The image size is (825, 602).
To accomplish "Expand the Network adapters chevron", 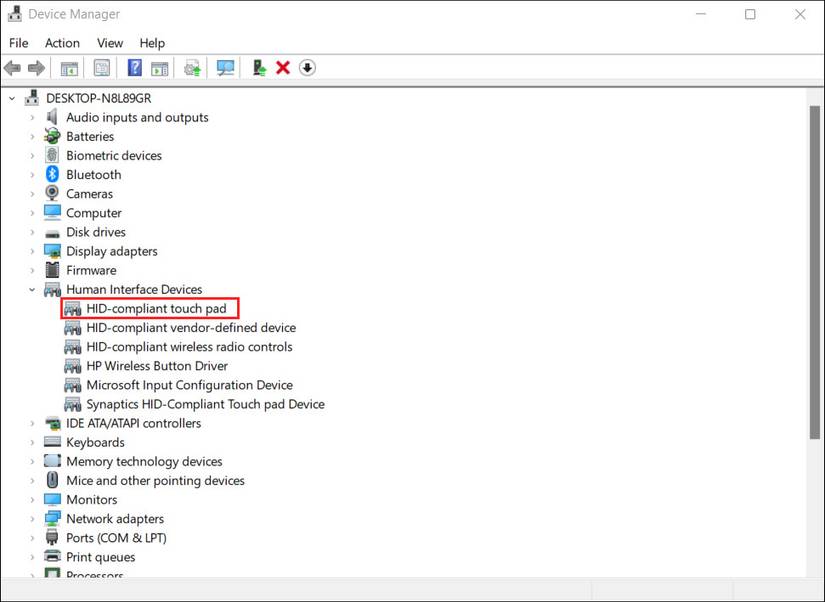I will [32, 519].
